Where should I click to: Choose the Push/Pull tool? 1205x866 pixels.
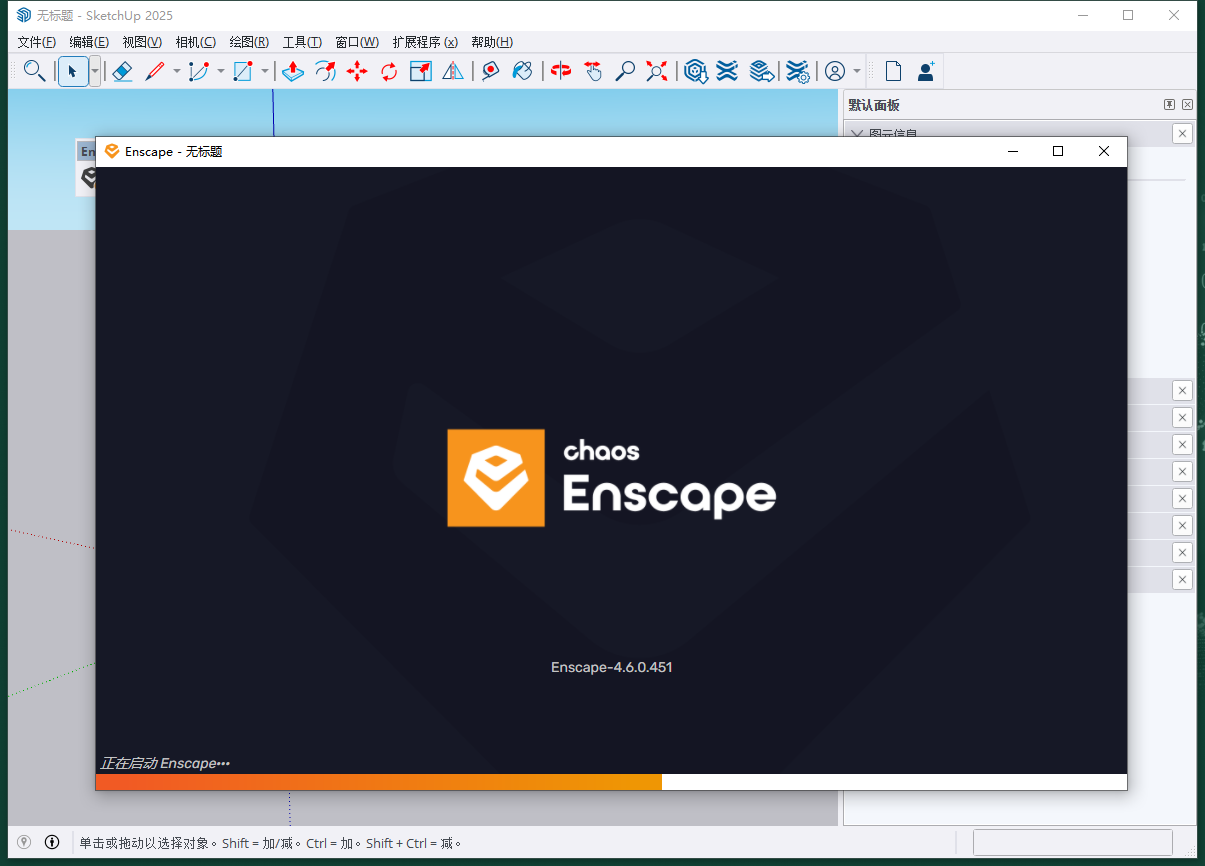(x=294, y=71)
